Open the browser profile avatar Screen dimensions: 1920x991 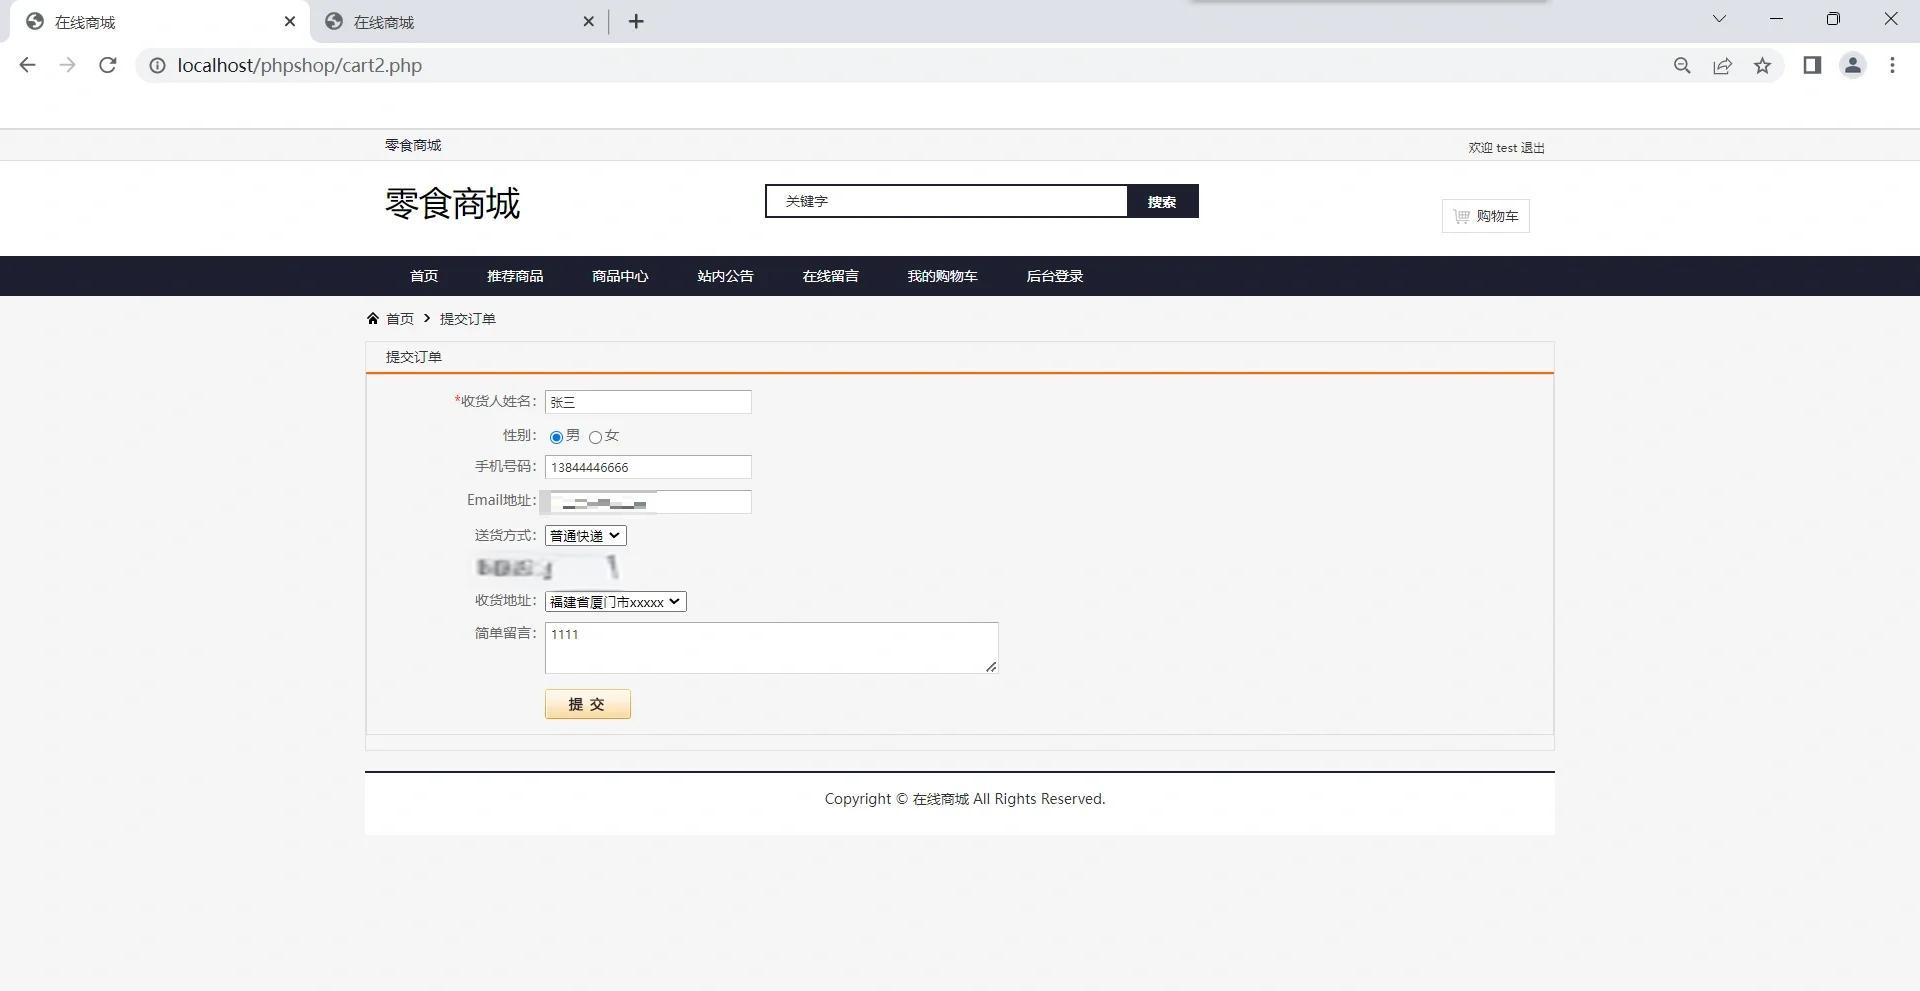point(1852,65)
